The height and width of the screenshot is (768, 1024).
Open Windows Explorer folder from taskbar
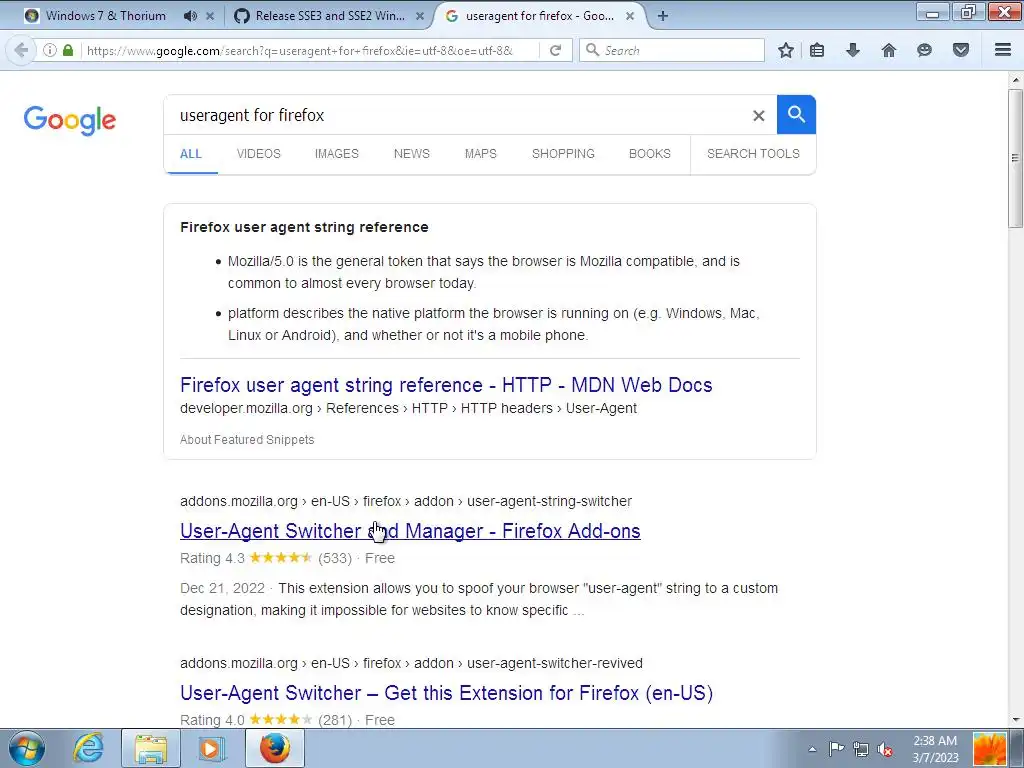pos(151,748)
